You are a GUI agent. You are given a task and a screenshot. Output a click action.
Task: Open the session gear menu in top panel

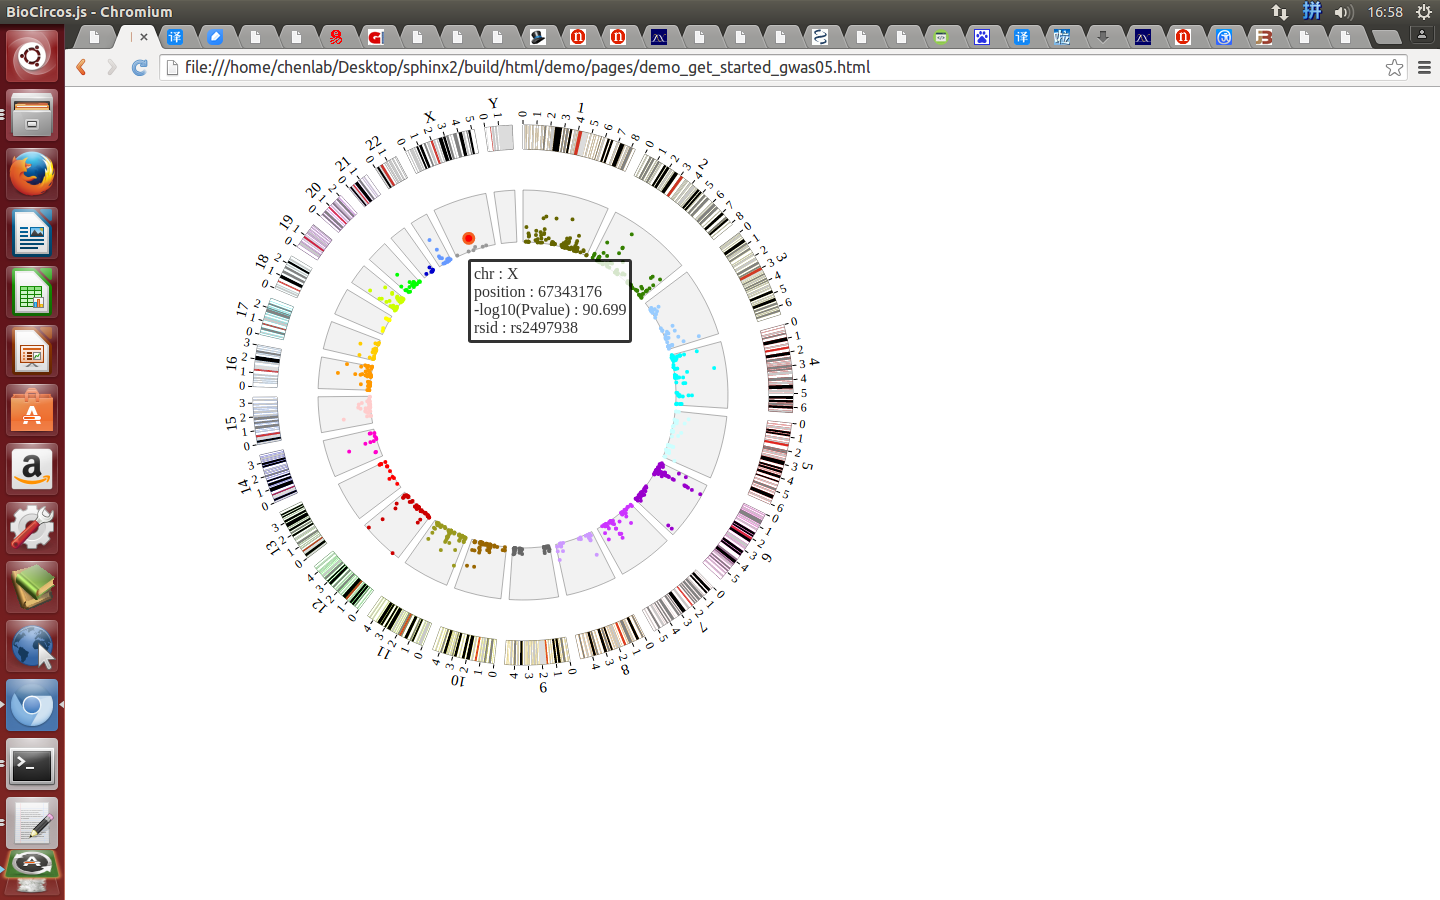click(x=1424, y=12)
